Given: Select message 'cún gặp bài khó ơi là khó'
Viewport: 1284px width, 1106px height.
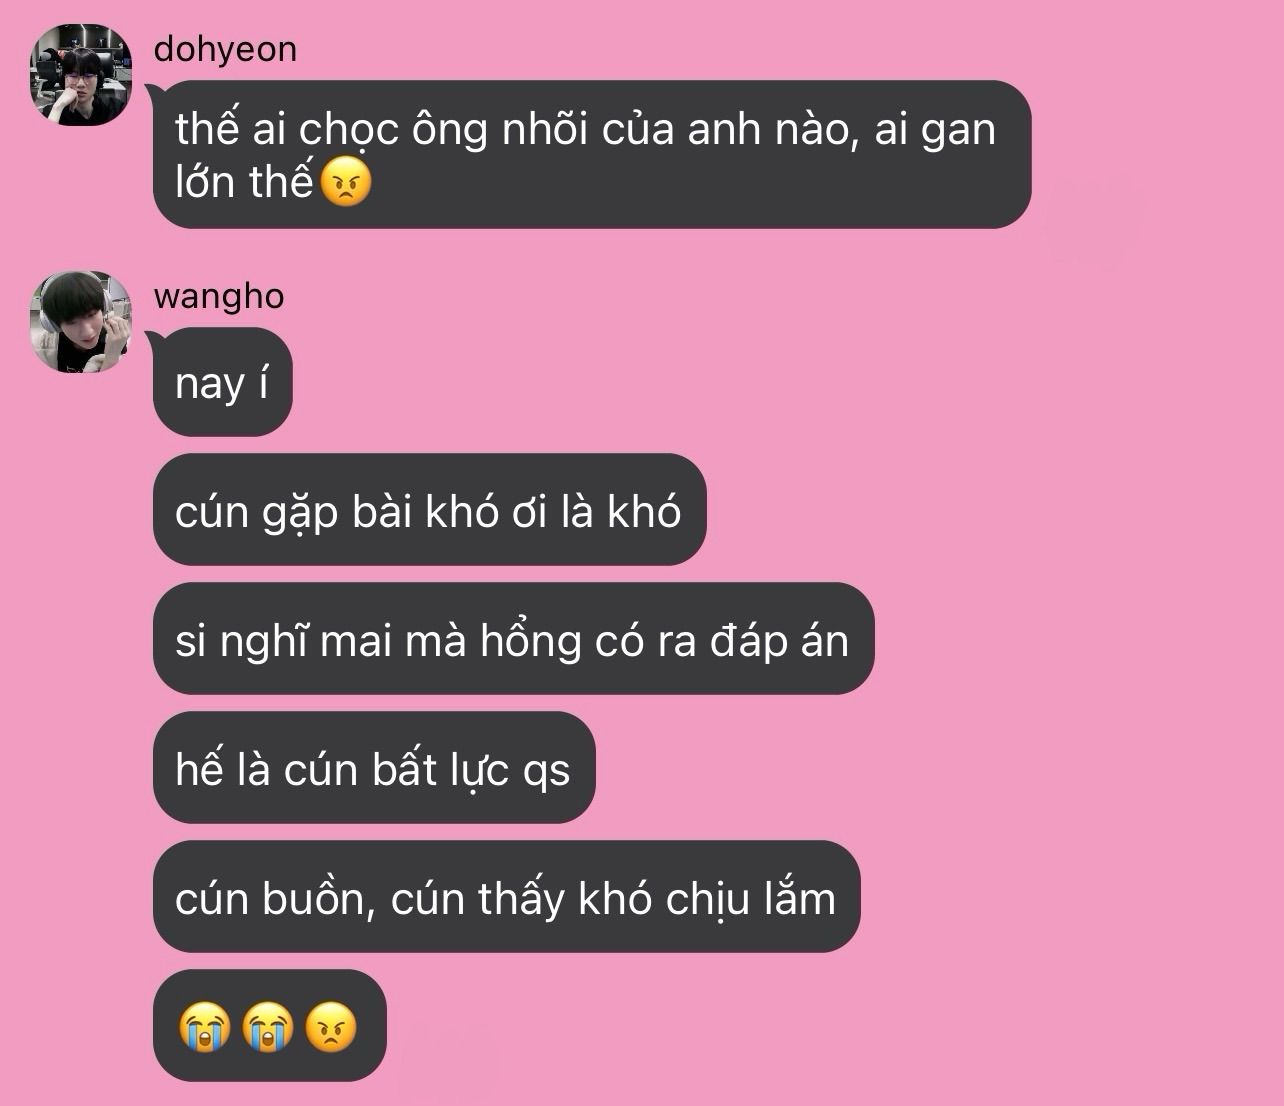Looking at the screenshot, I should [x=429, y=511].
